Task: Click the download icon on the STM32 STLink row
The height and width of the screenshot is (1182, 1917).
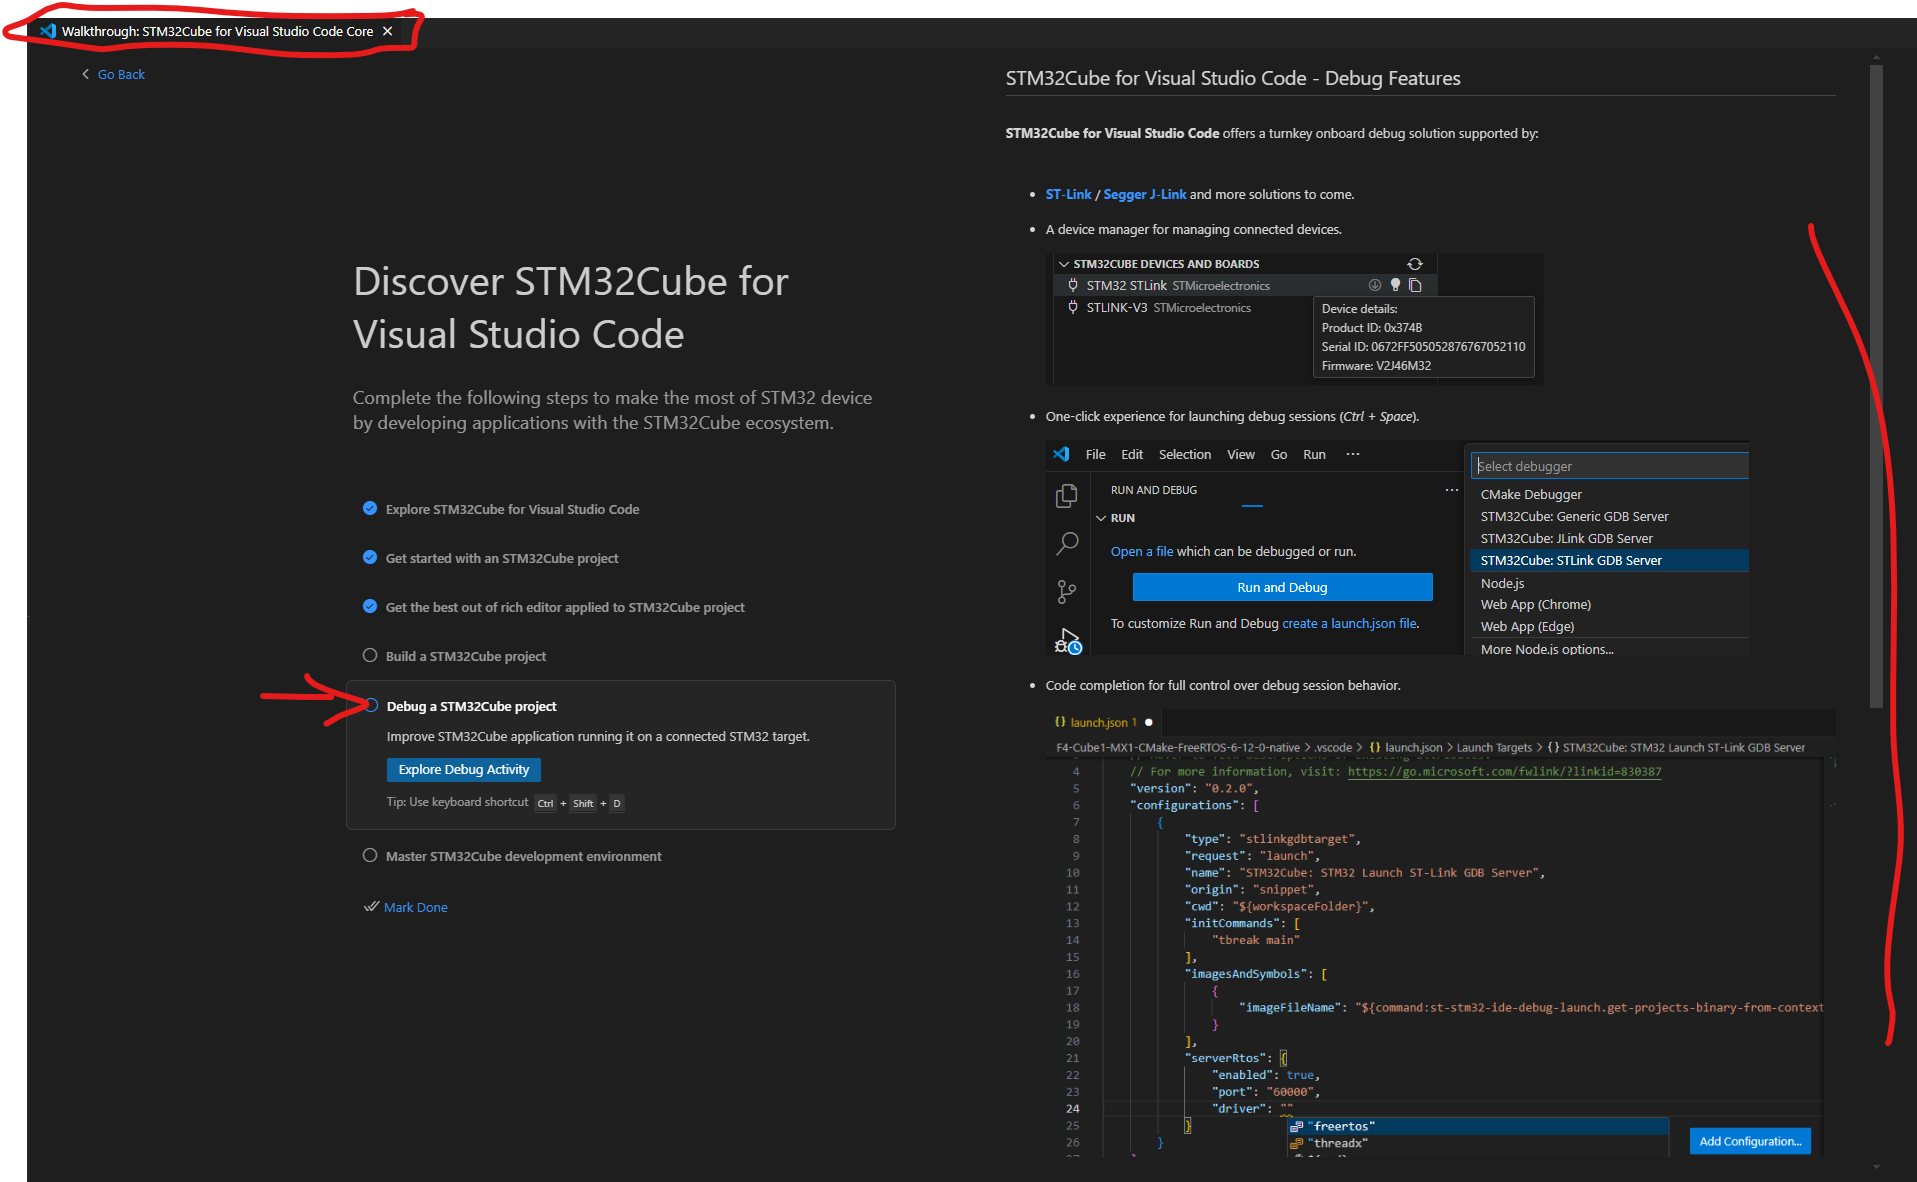Action: (1375, 285)
